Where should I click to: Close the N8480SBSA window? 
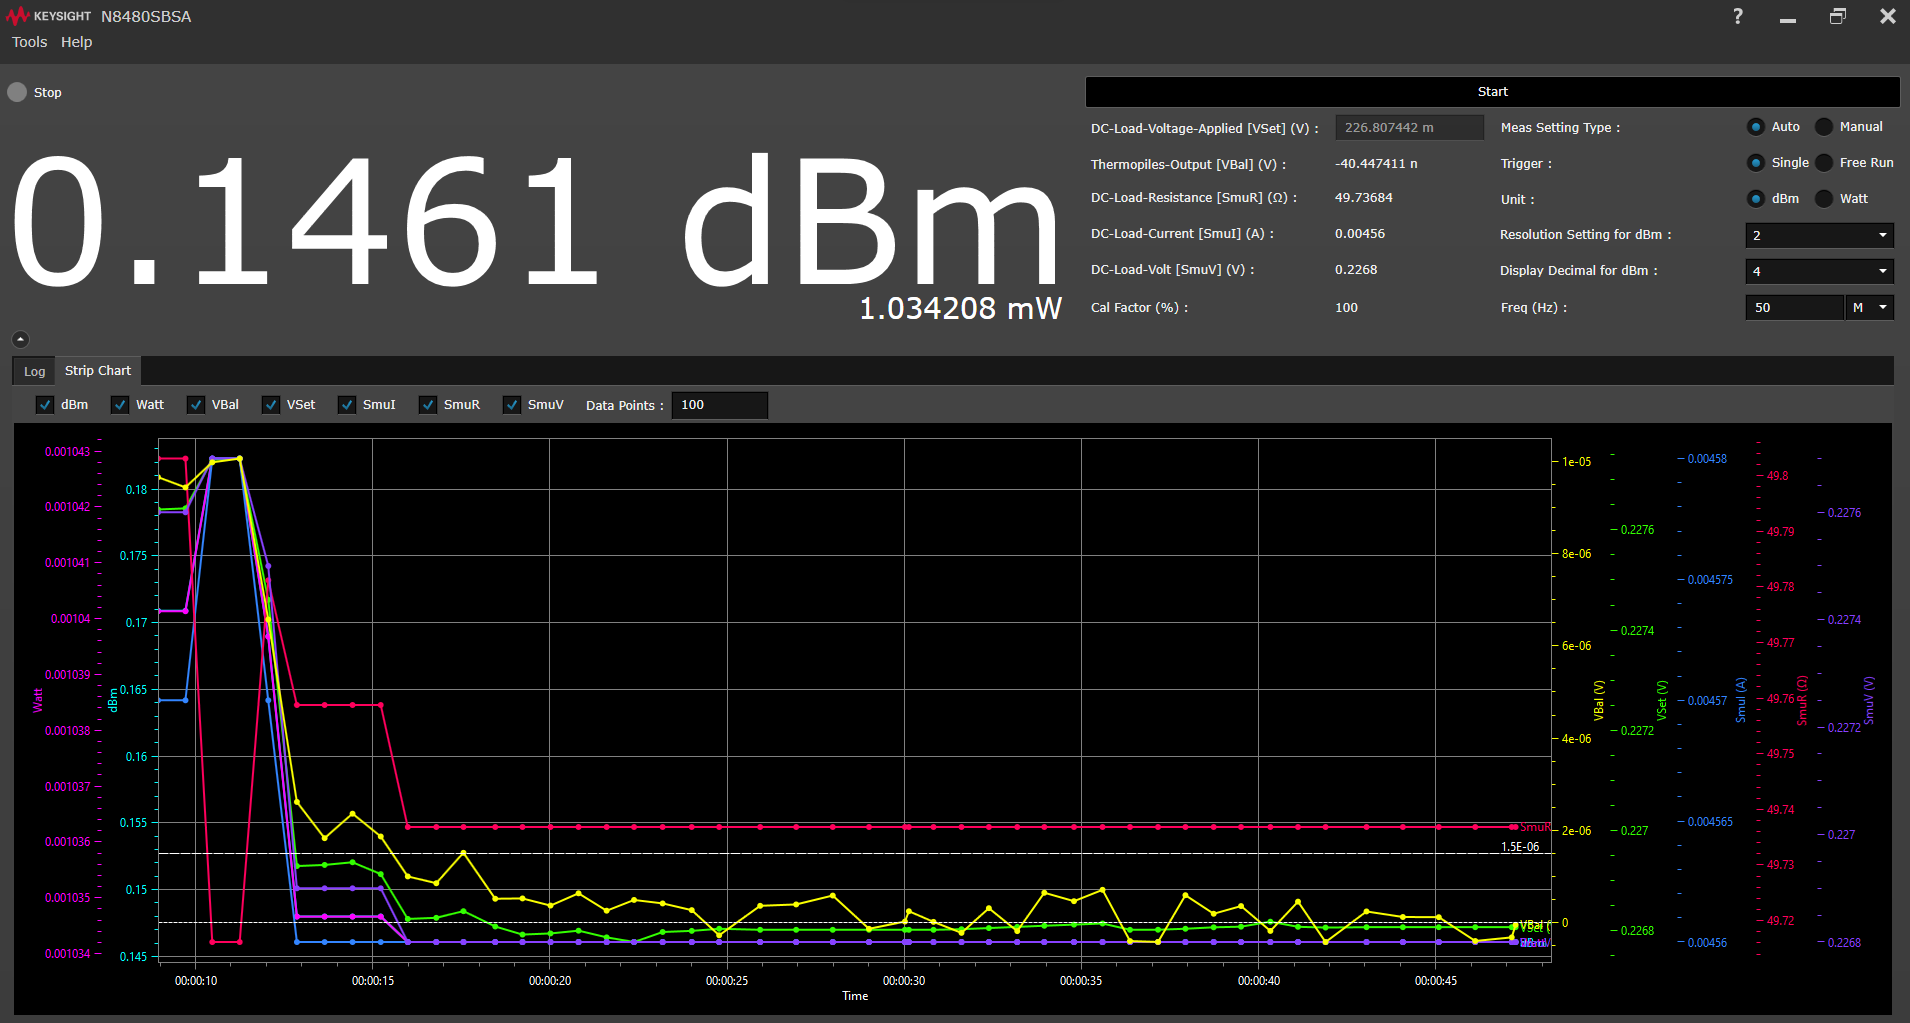coord(1887,16)
